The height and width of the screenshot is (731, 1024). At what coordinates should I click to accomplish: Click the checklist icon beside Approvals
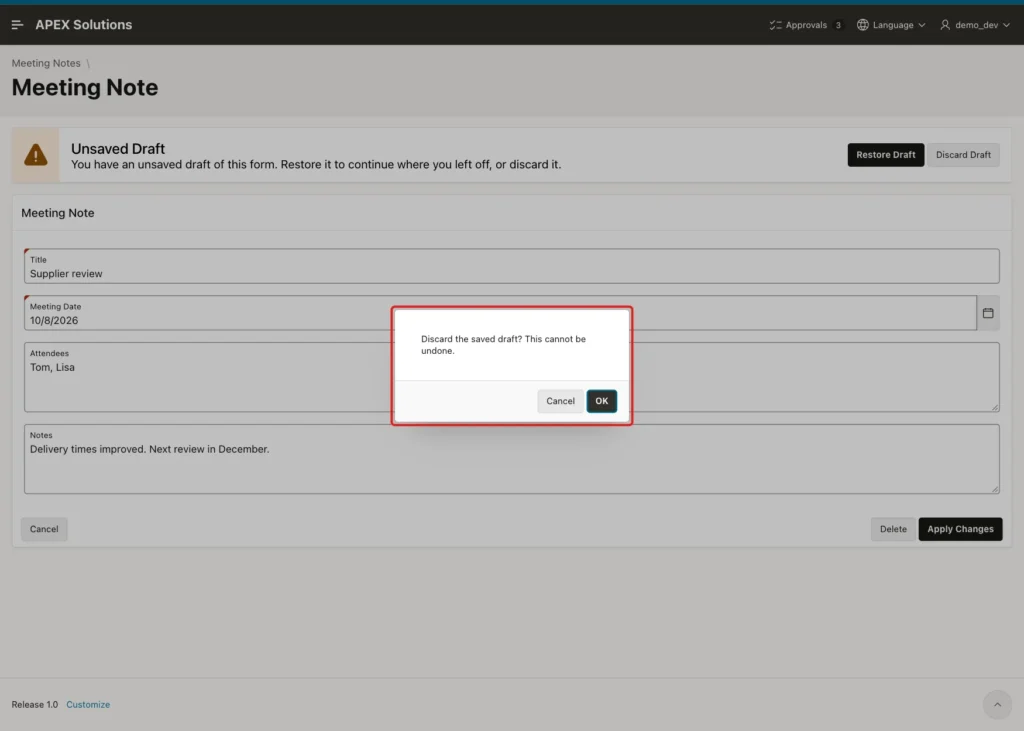click(x=775, y=25)
